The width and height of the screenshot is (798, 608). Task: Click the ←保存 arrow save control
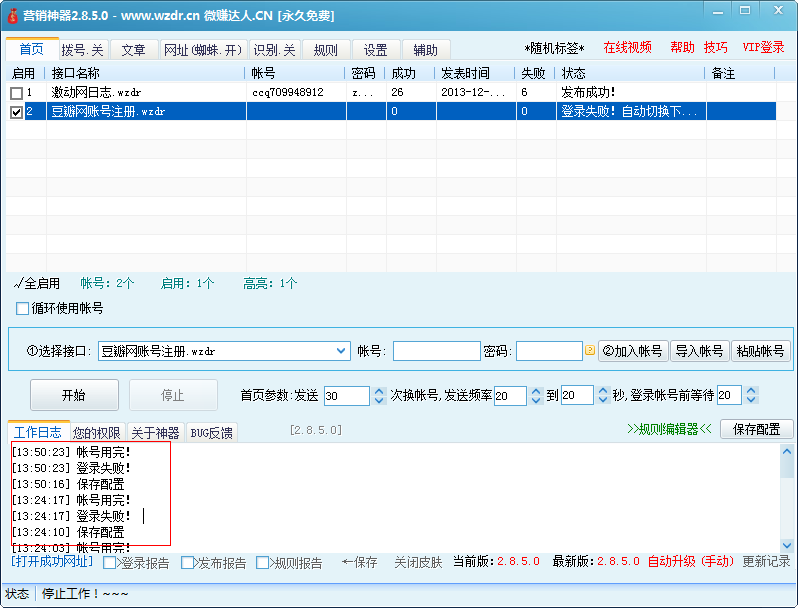point(360,562)
